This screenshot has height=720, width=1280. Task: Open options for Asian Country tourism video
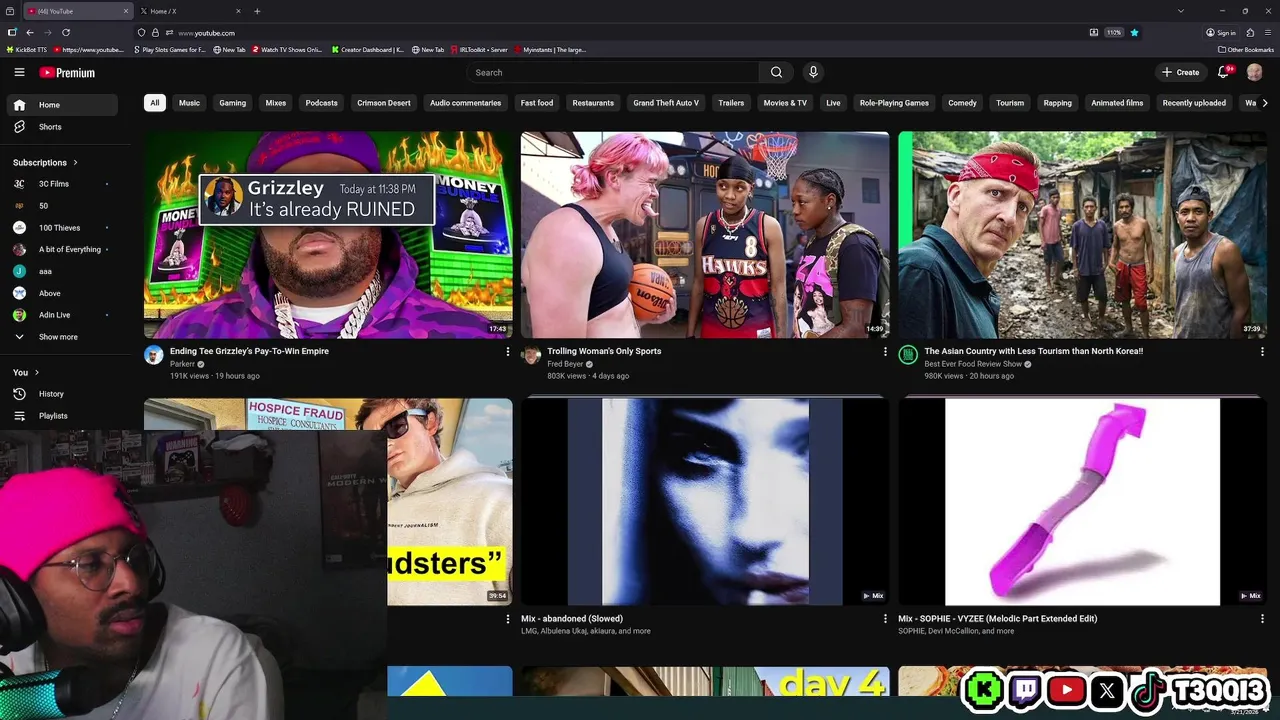point(1261,351)
